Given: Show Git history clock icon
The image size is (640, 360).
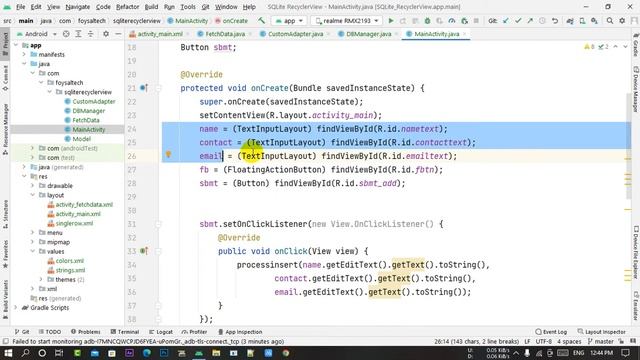Looking at the screenshot, I should pos(542,20).
